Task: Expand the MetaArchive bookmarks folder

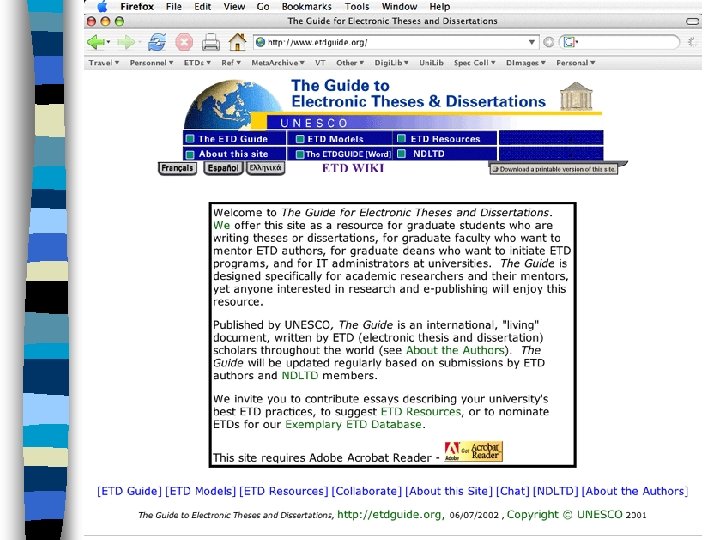Action: point(278,62)
